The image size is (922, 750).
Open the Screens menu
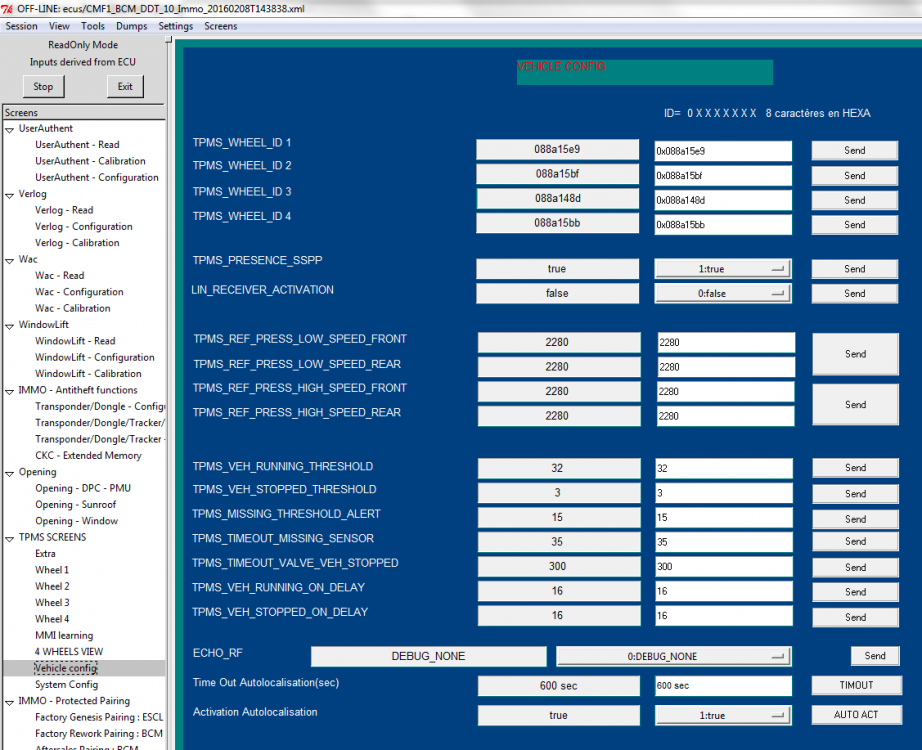click(x=221, y=26)
